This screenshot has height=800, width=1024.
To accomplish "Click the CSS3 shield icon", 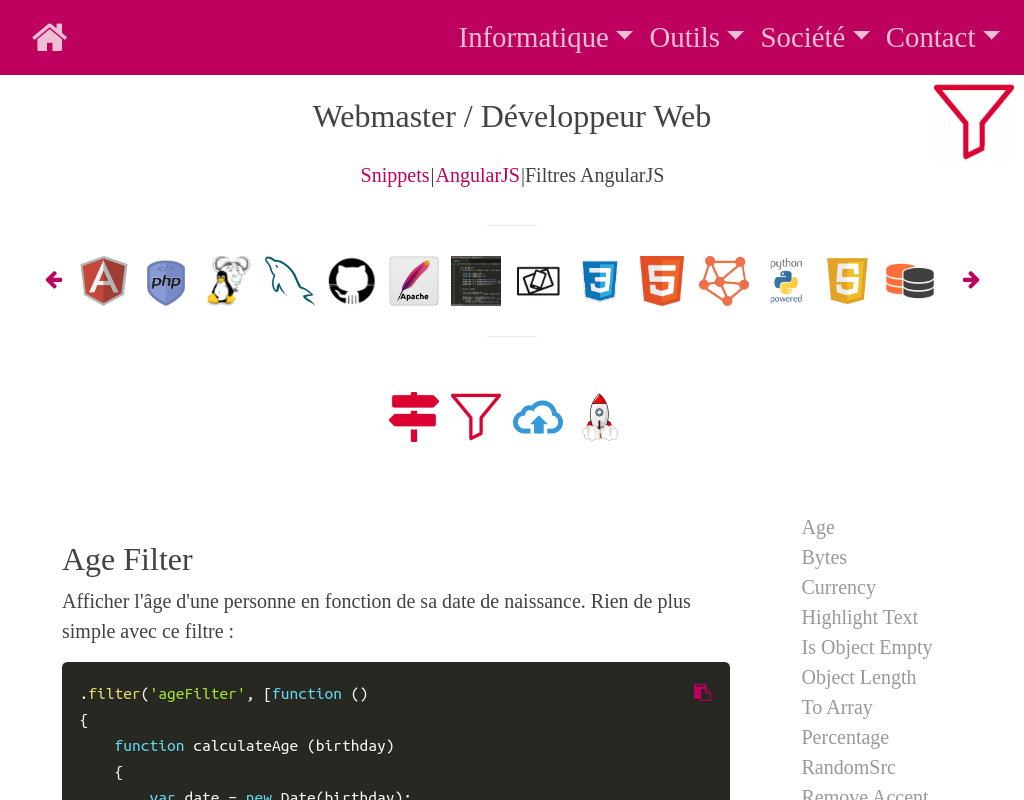I will coord(600,280).
